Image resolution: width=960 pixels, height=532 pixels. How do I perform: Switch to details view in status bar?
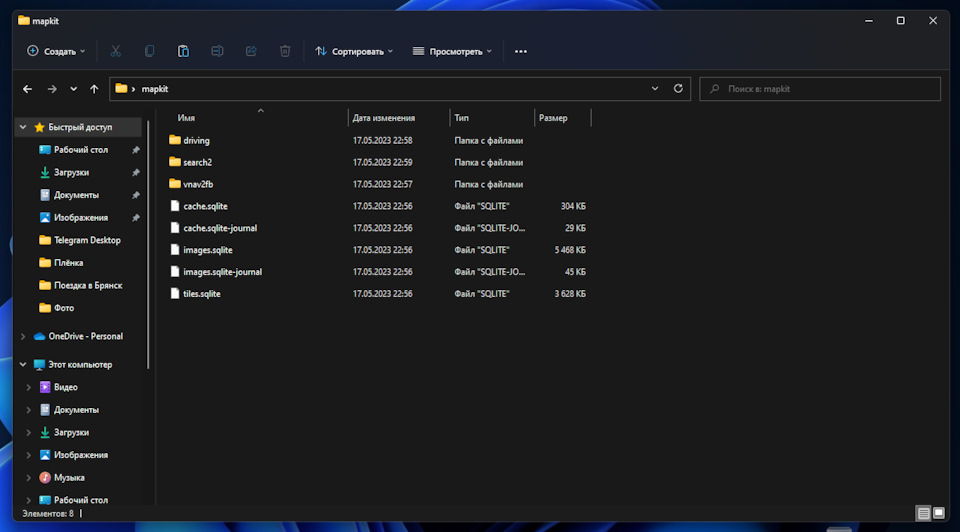click(923, 513)
